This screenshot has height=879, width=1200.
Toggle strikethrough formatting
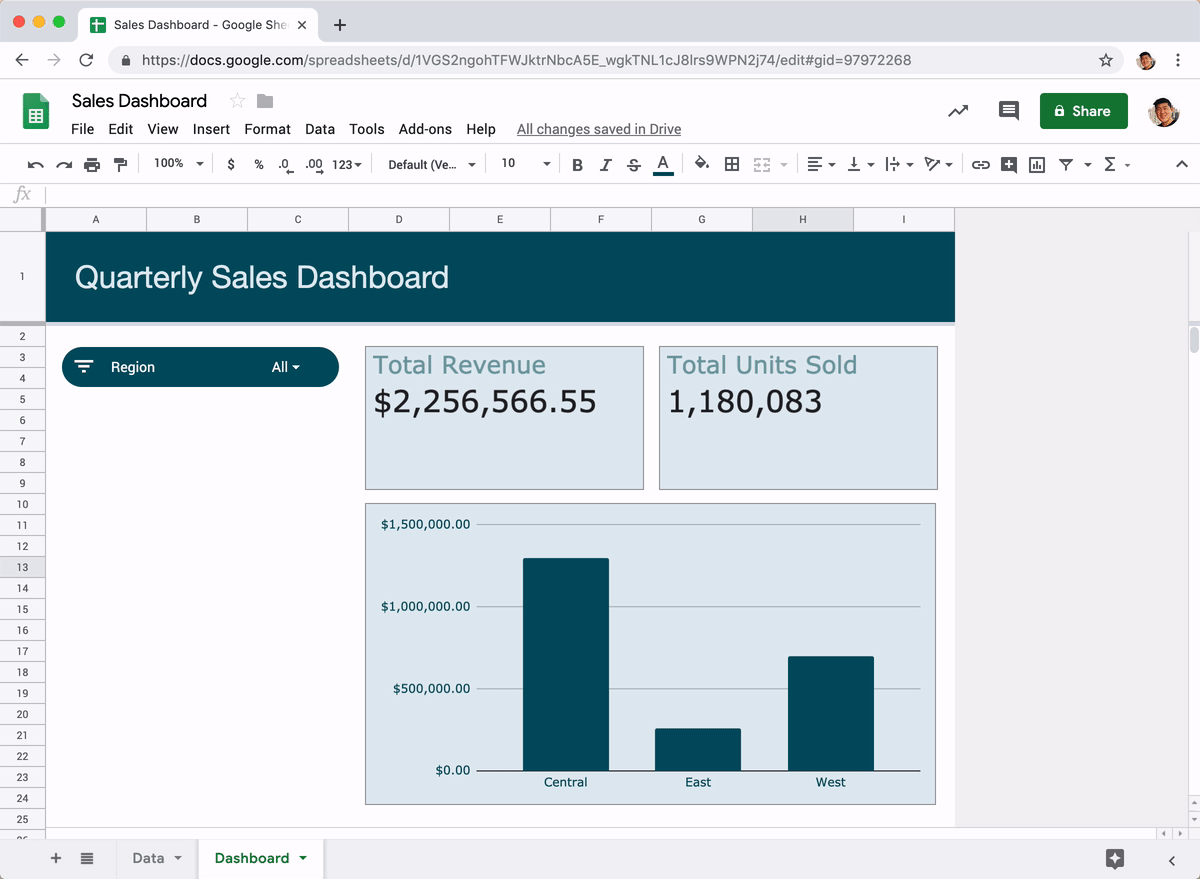tap(633, 164)
